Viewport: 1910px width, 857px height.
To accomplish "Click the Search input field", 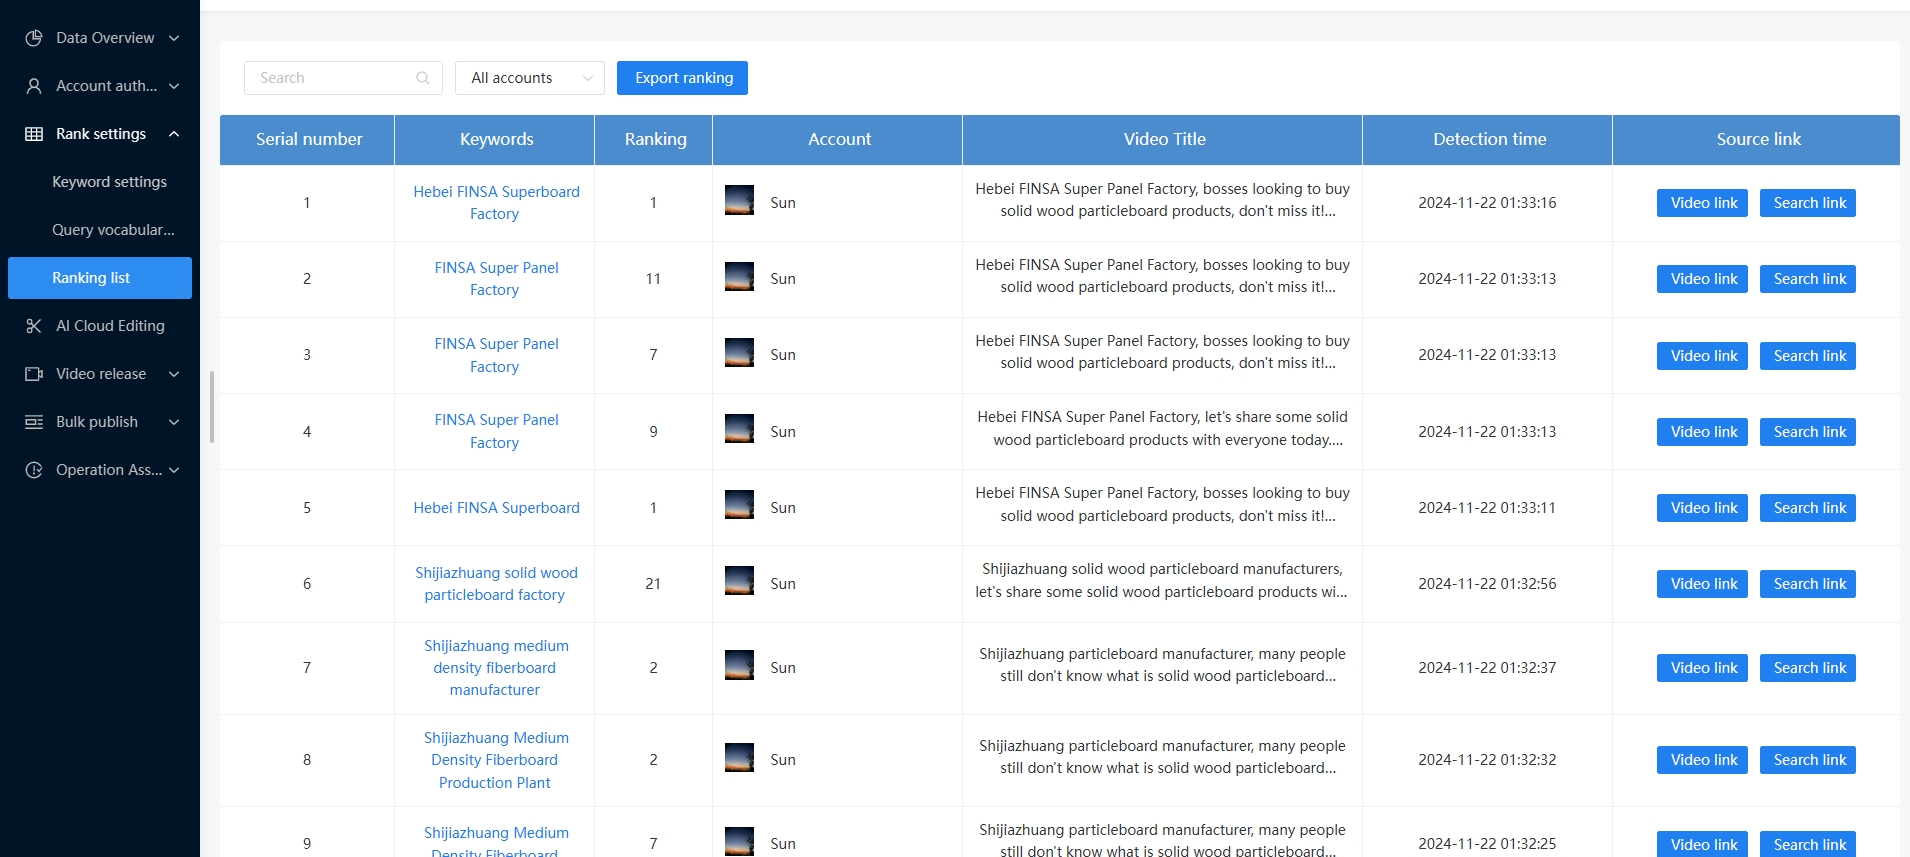I will pyautogui.click(x=343, y=78).
